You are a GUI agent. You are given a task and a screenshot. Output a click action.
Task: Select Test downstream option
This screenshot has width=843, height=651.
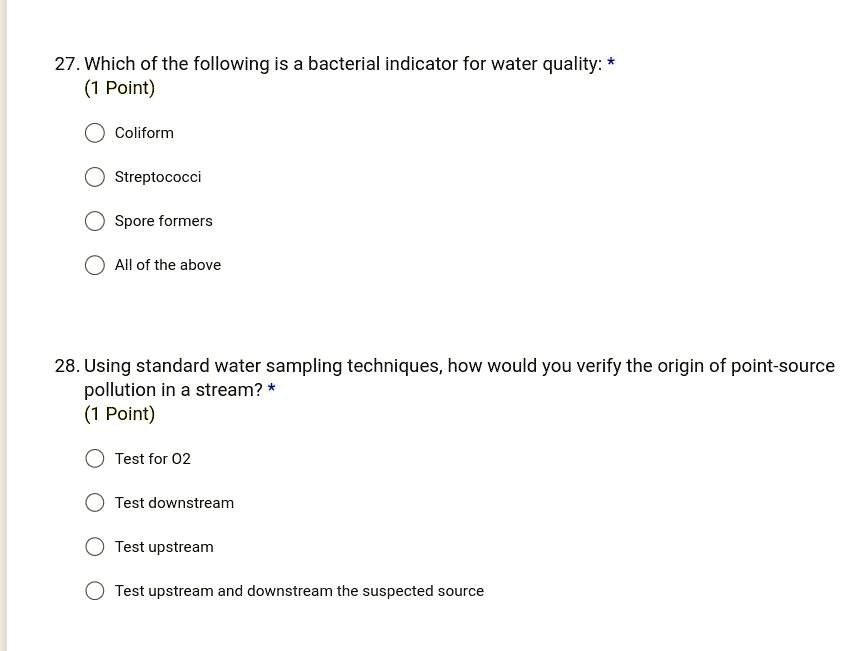coord(94,502)
